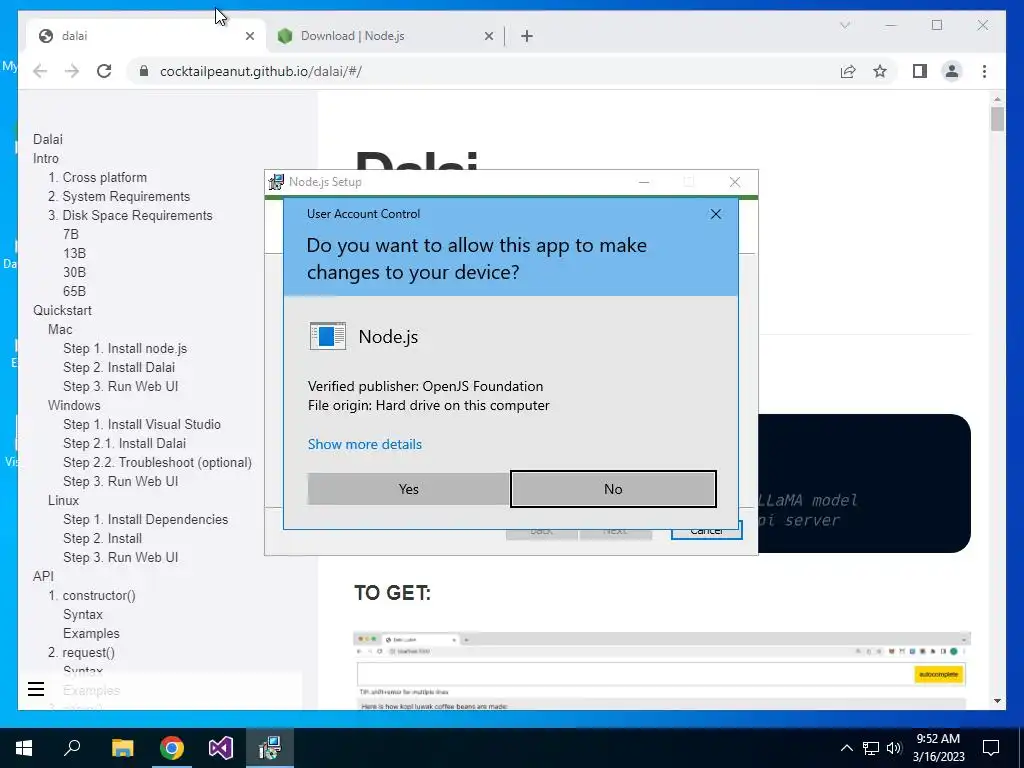Open Mac quickstart entry
Image resolution: width=1024 pixels, height=768 pixels.
pyautogui.click(x=60, y=329)
